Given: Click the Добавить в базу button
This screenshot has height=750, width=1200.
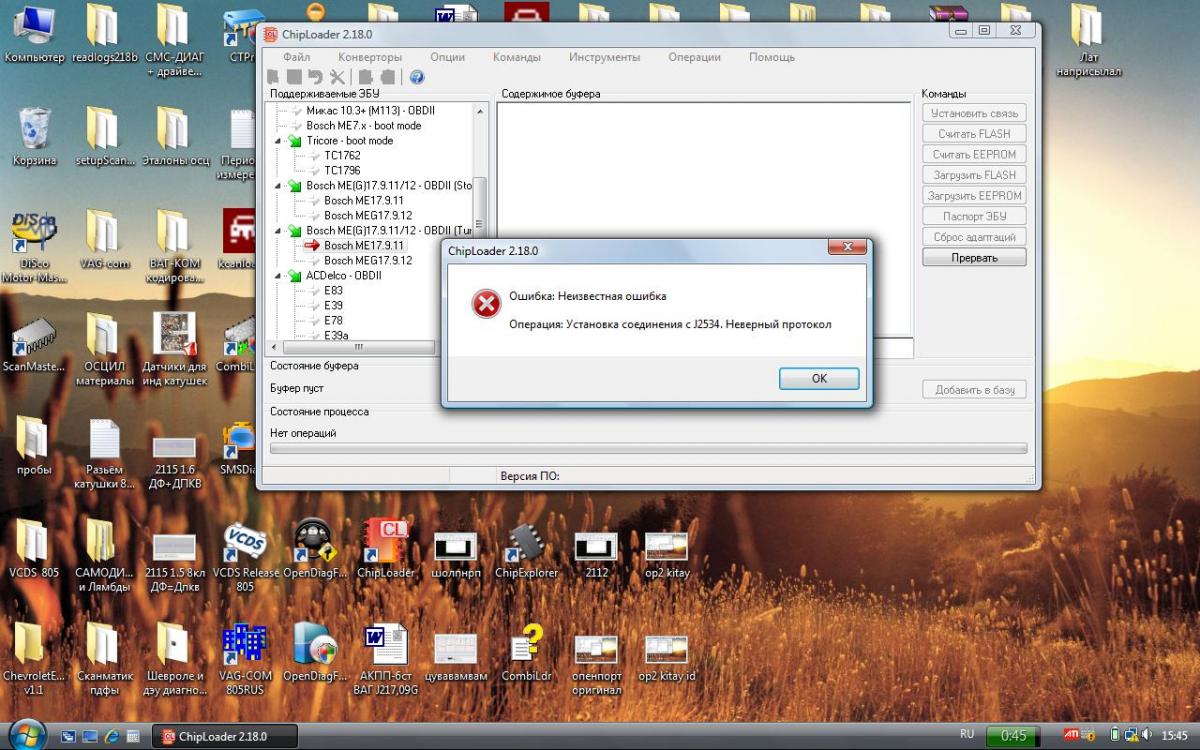Looking at the screenshot, I should tap(974, 390).
